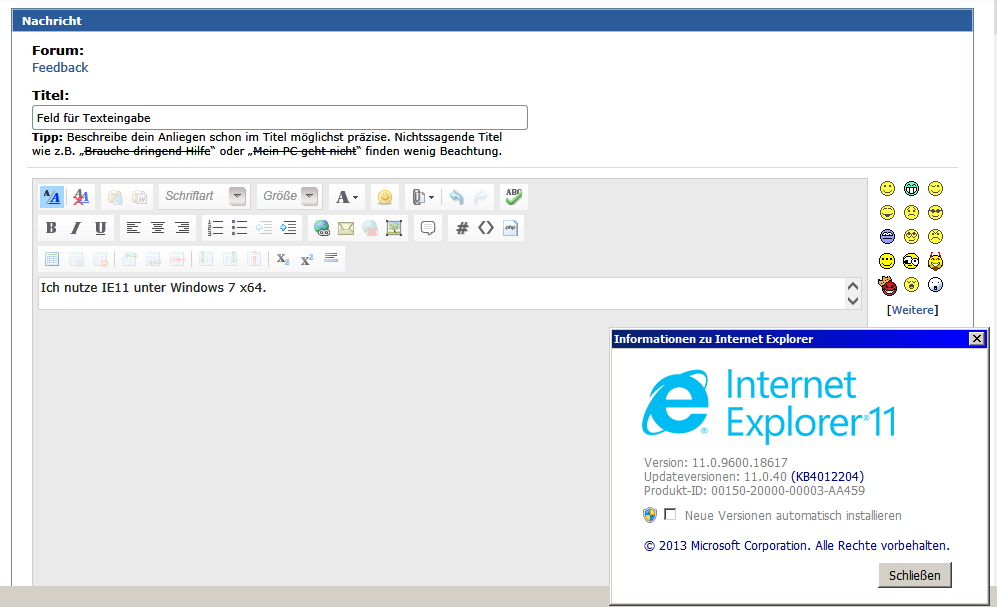The image size is (997, 607).
Task: Click insert table column left icon
Action: click(x=205, y=259)
